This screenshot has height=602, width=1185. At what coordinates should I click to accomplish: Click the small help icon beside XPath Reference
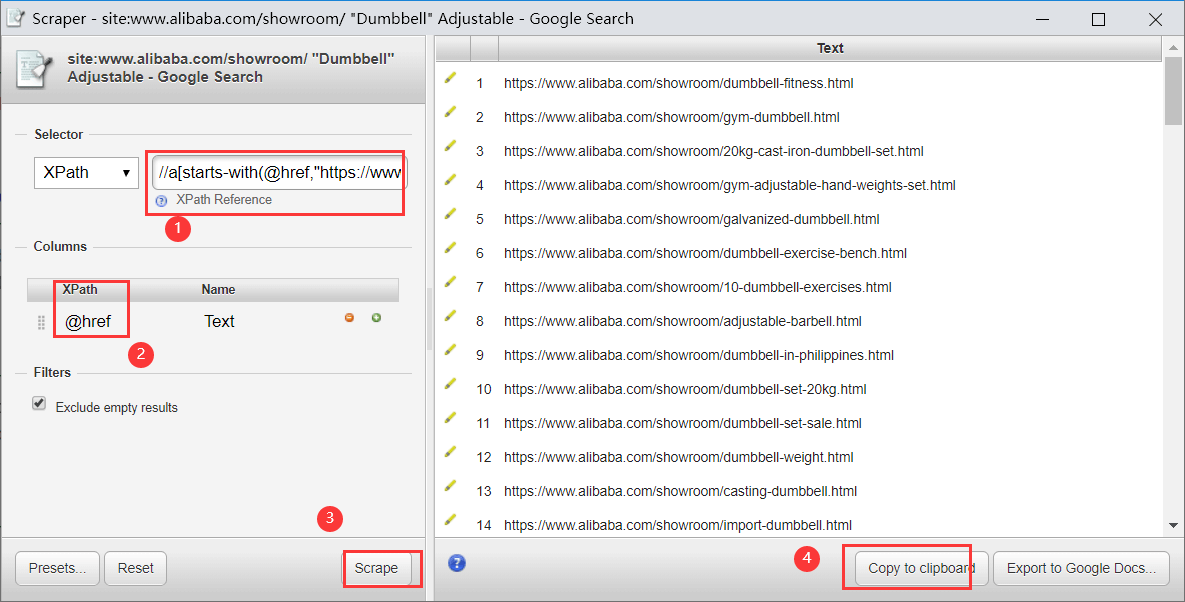(x=161, y=201)
